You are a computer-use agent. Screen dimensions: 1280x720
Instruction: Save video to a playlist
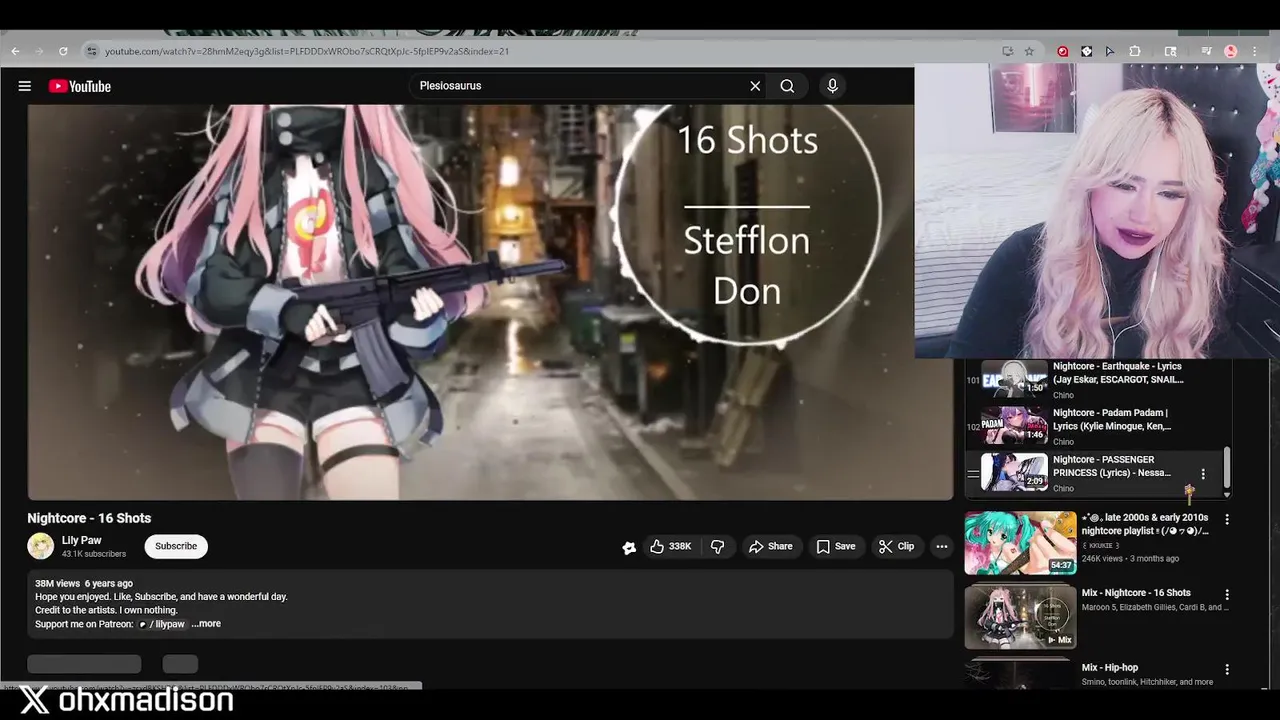tap(836, 546)
